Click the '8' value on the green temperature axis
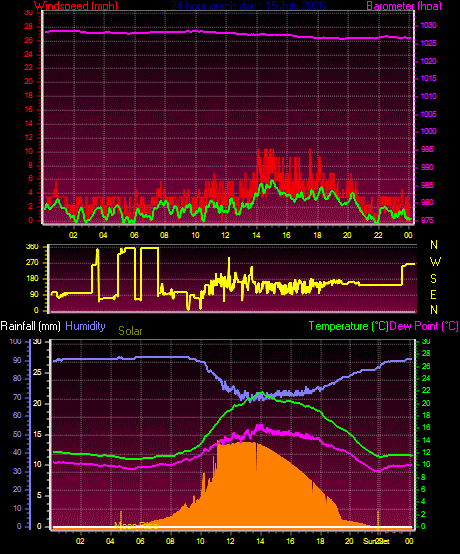Screen dimensions: 460x554 coord(424,478)
